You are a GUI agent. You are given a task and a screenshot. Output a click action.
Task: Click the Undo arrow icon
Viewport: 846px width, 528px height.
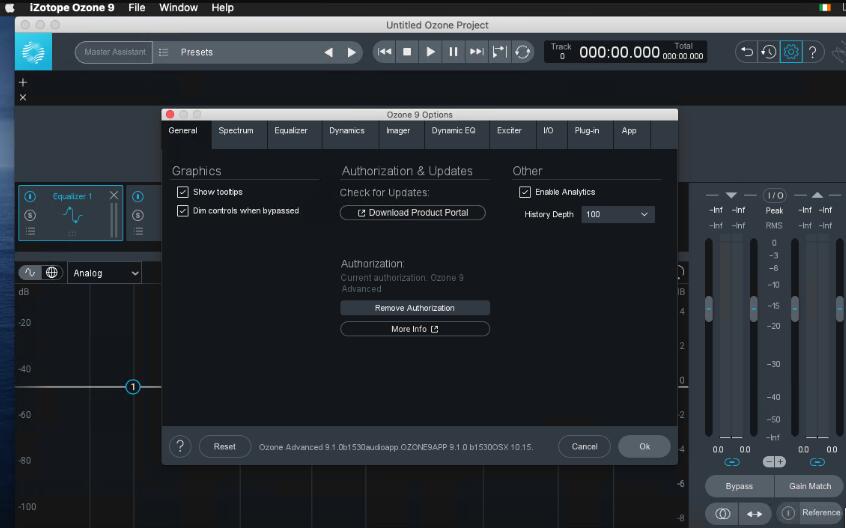pyautogui.click(x=747, y=52)
